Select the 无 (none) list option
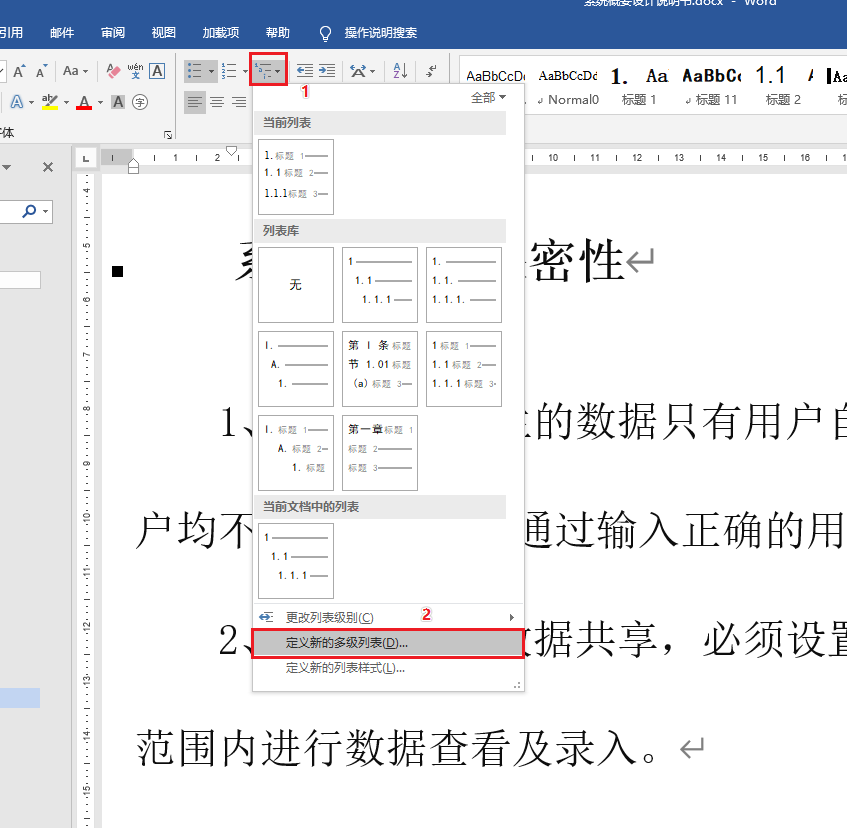This screenshot has width=847, height=828. 295,285
